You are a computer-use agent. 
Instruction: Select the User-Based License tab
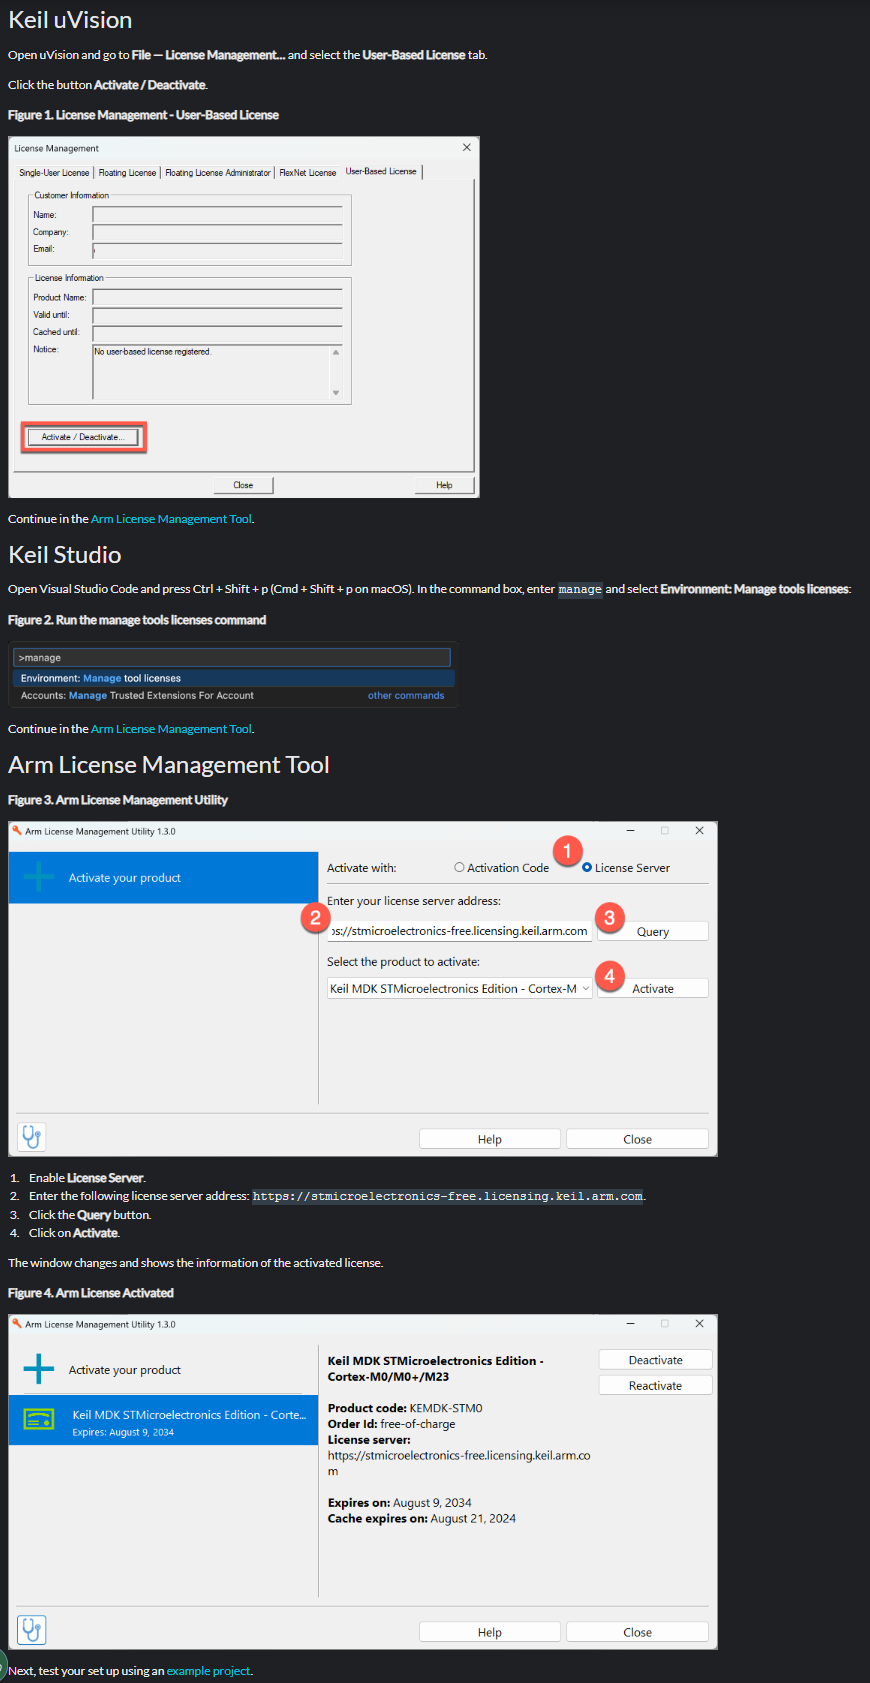[381, 171]
